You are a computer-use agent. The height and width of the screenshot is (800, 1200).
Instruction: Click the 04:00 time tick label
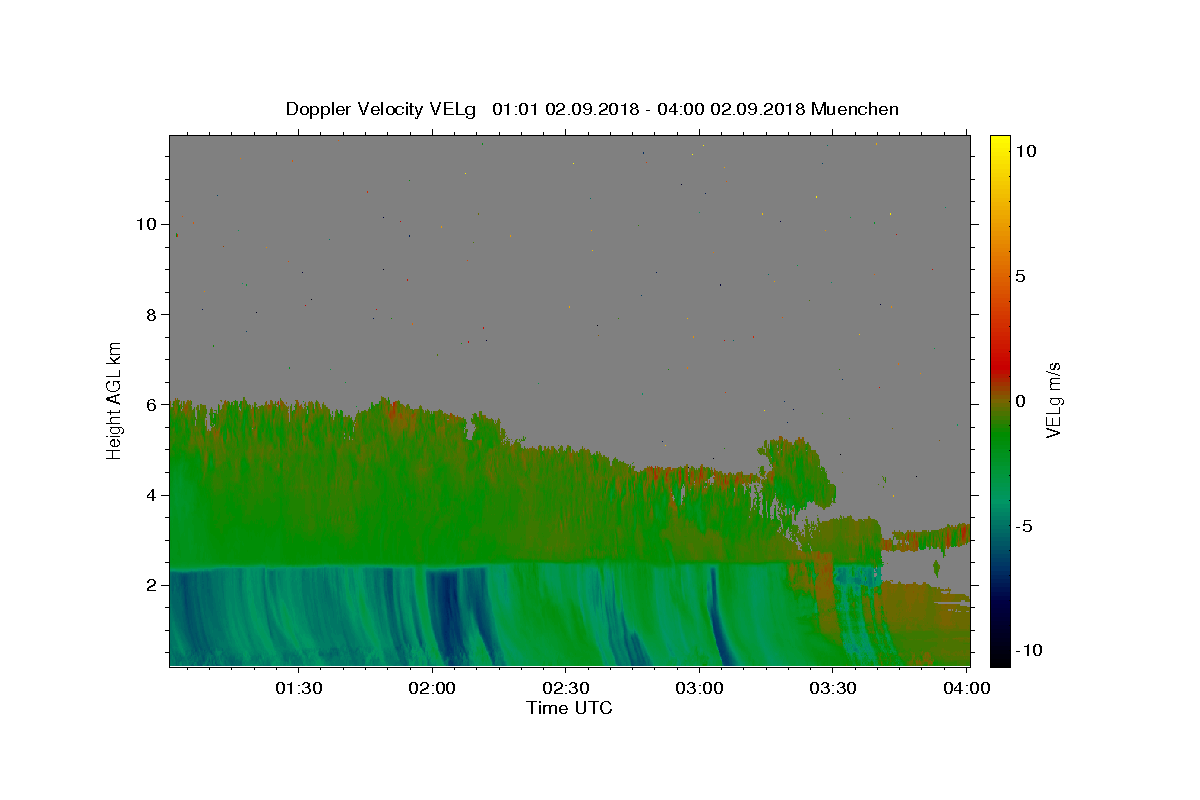(x=967, y=689)
